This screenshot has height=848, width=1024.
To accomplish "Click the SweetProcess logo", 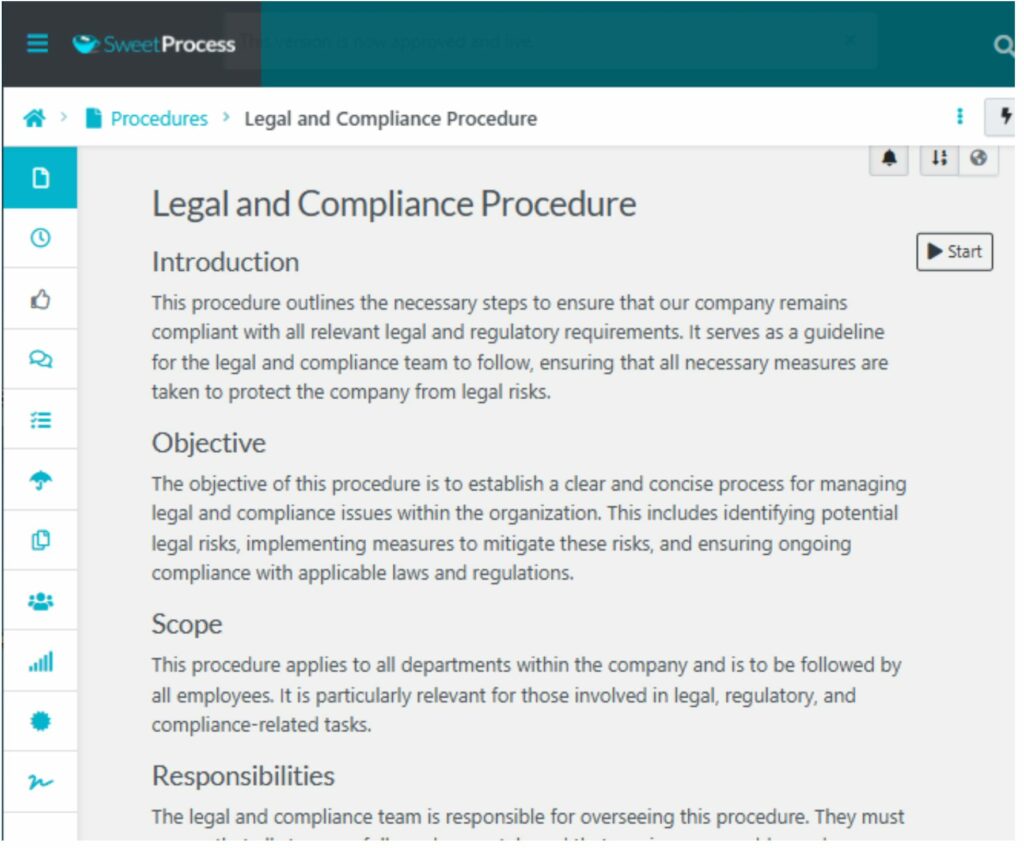I will (154, 44).
